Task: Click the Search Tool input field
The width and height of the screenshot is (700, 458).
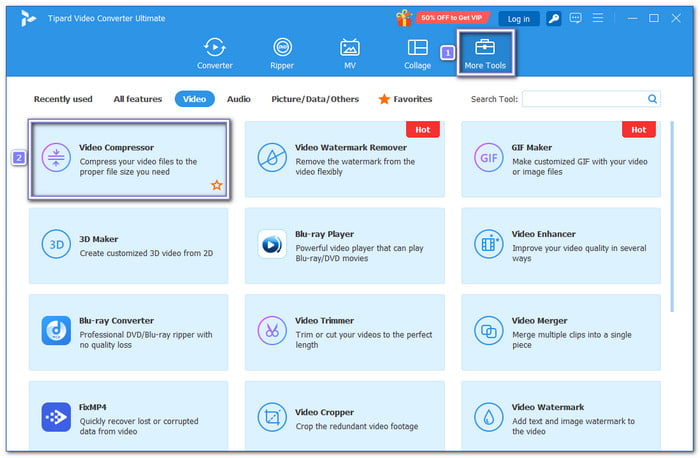Action: [585, 99]
